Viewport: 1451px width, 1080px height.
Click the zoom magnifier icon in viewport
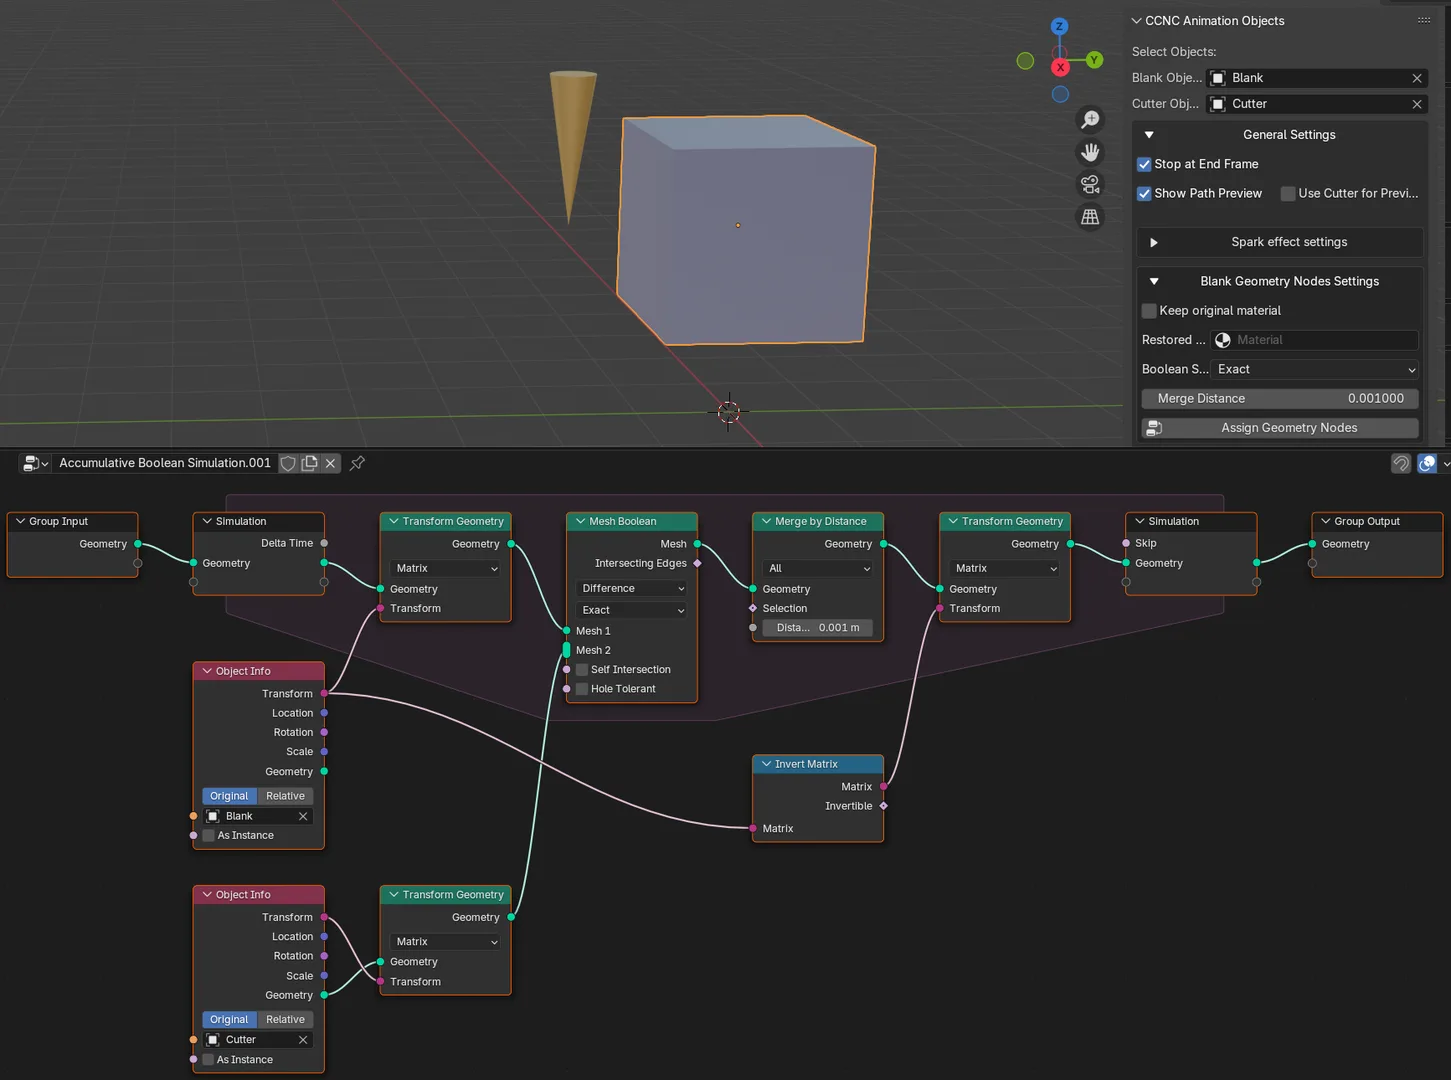1090,120
